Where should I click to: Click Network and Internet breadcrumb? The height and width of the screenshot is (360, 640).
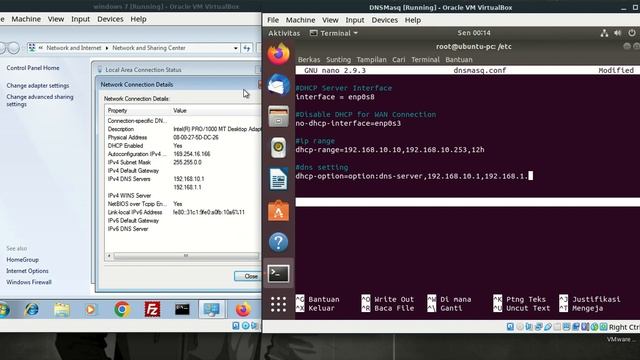73,48
